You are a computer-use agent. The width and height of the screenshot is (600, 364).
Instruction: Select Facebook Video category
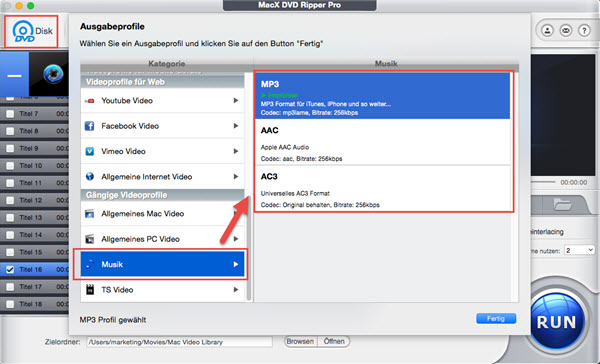(x=162, y=126)
